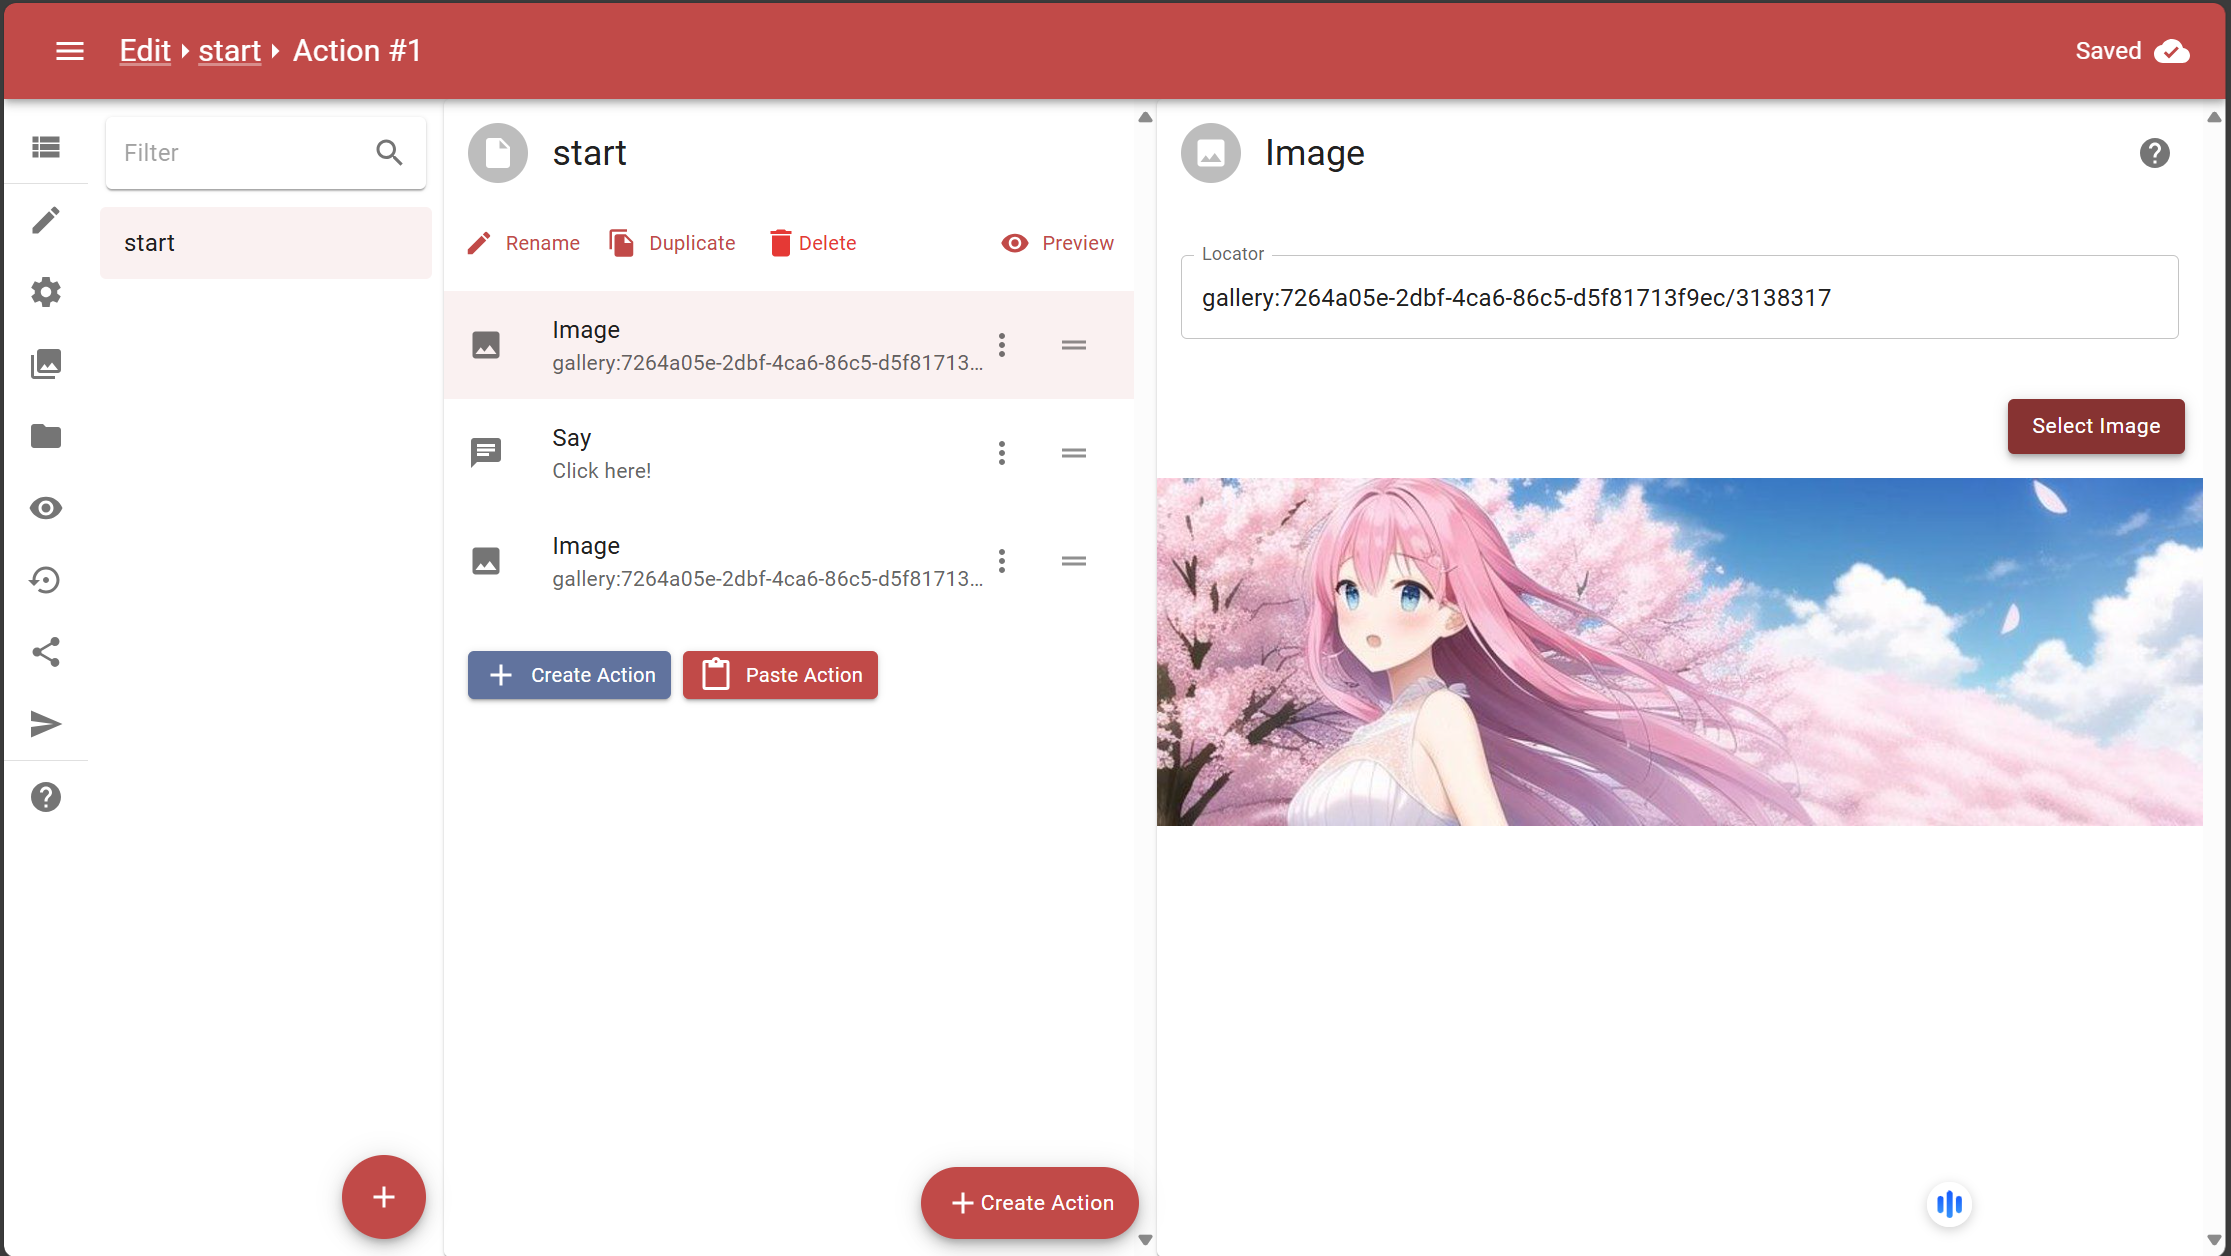The width and height of the screenshot is (2231, 1256).
Task: Open the three-dot menu for the first Image action
Action: coord(1001,345)
